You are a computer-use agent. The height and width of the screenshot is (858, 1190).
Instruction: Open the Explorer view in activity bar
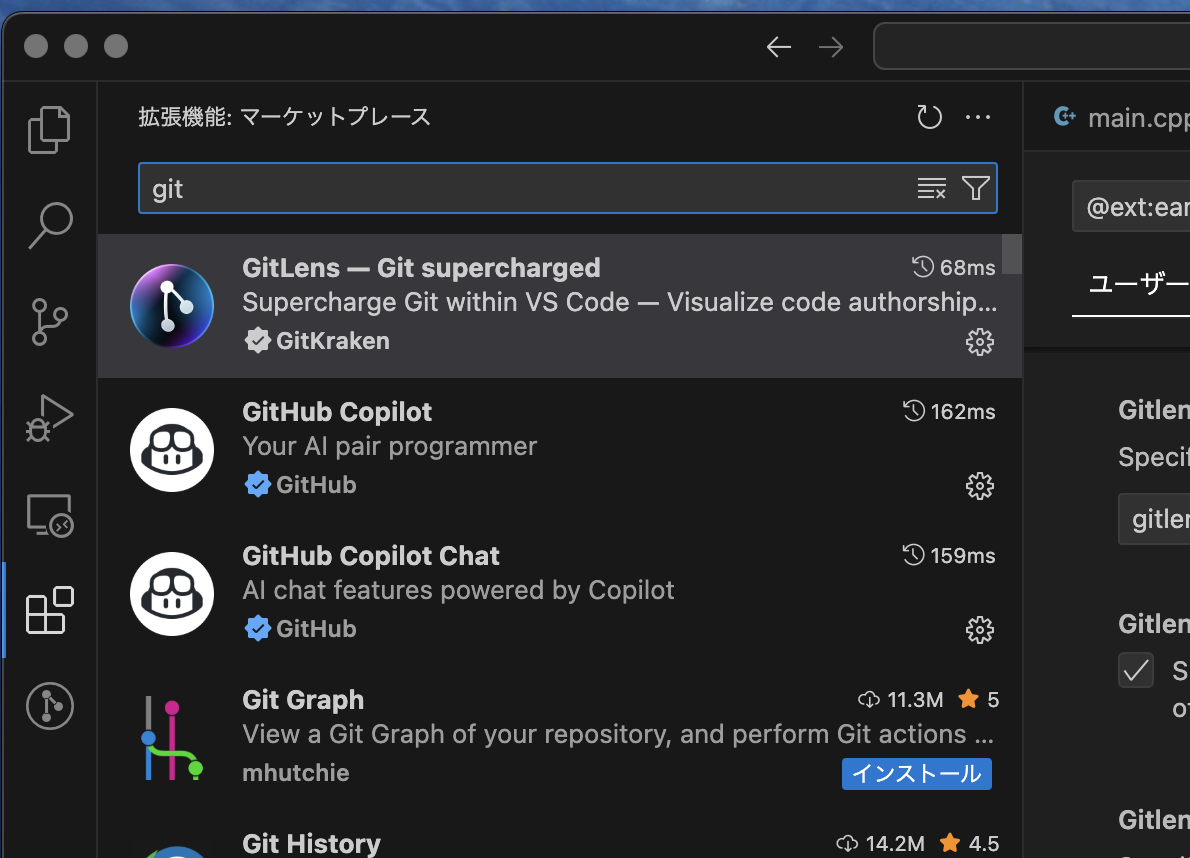point(49,130)
